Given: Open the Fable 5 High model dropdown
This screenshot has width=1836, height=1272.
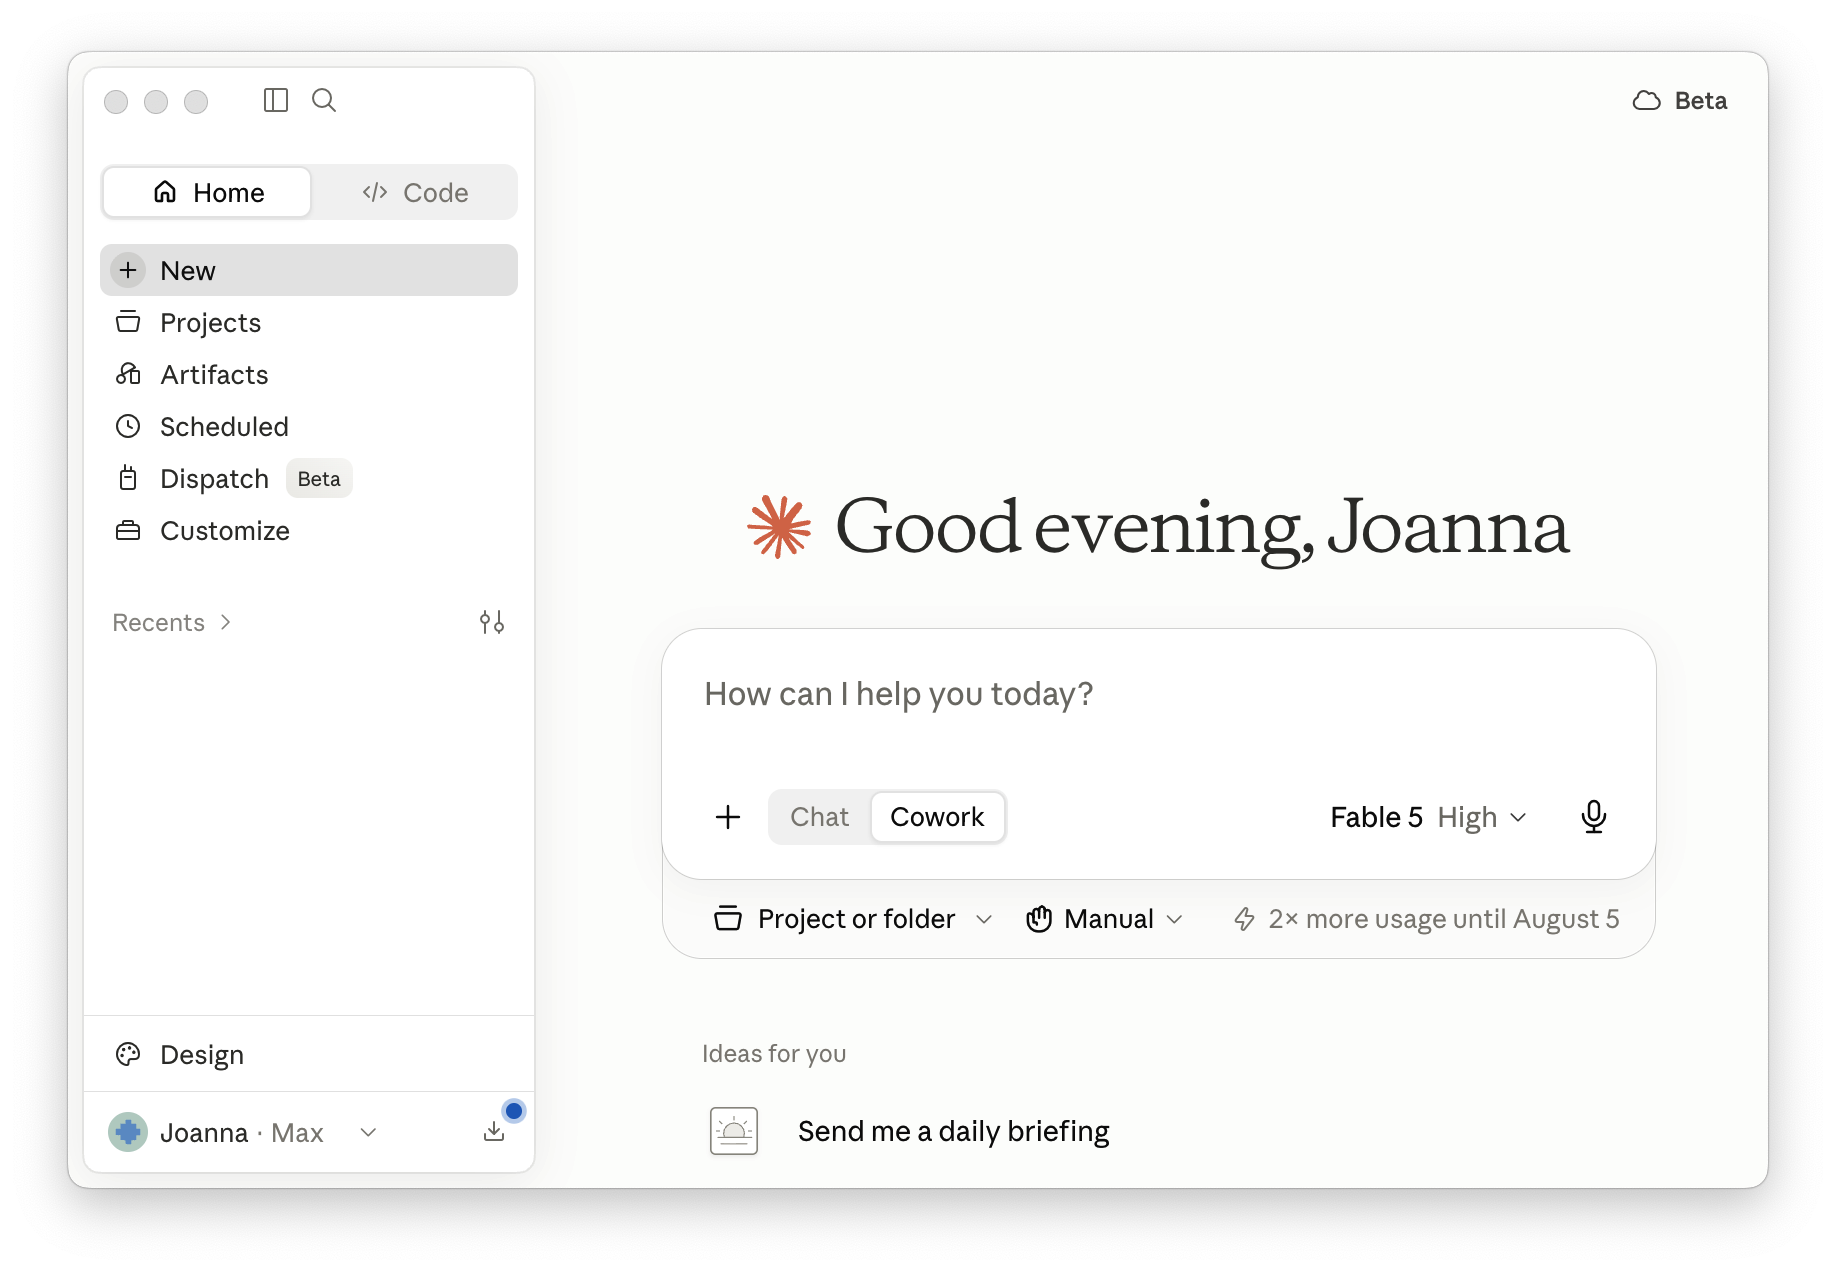Looking at the screenshot, I should pyautogui.click(x=1428, y=817).
